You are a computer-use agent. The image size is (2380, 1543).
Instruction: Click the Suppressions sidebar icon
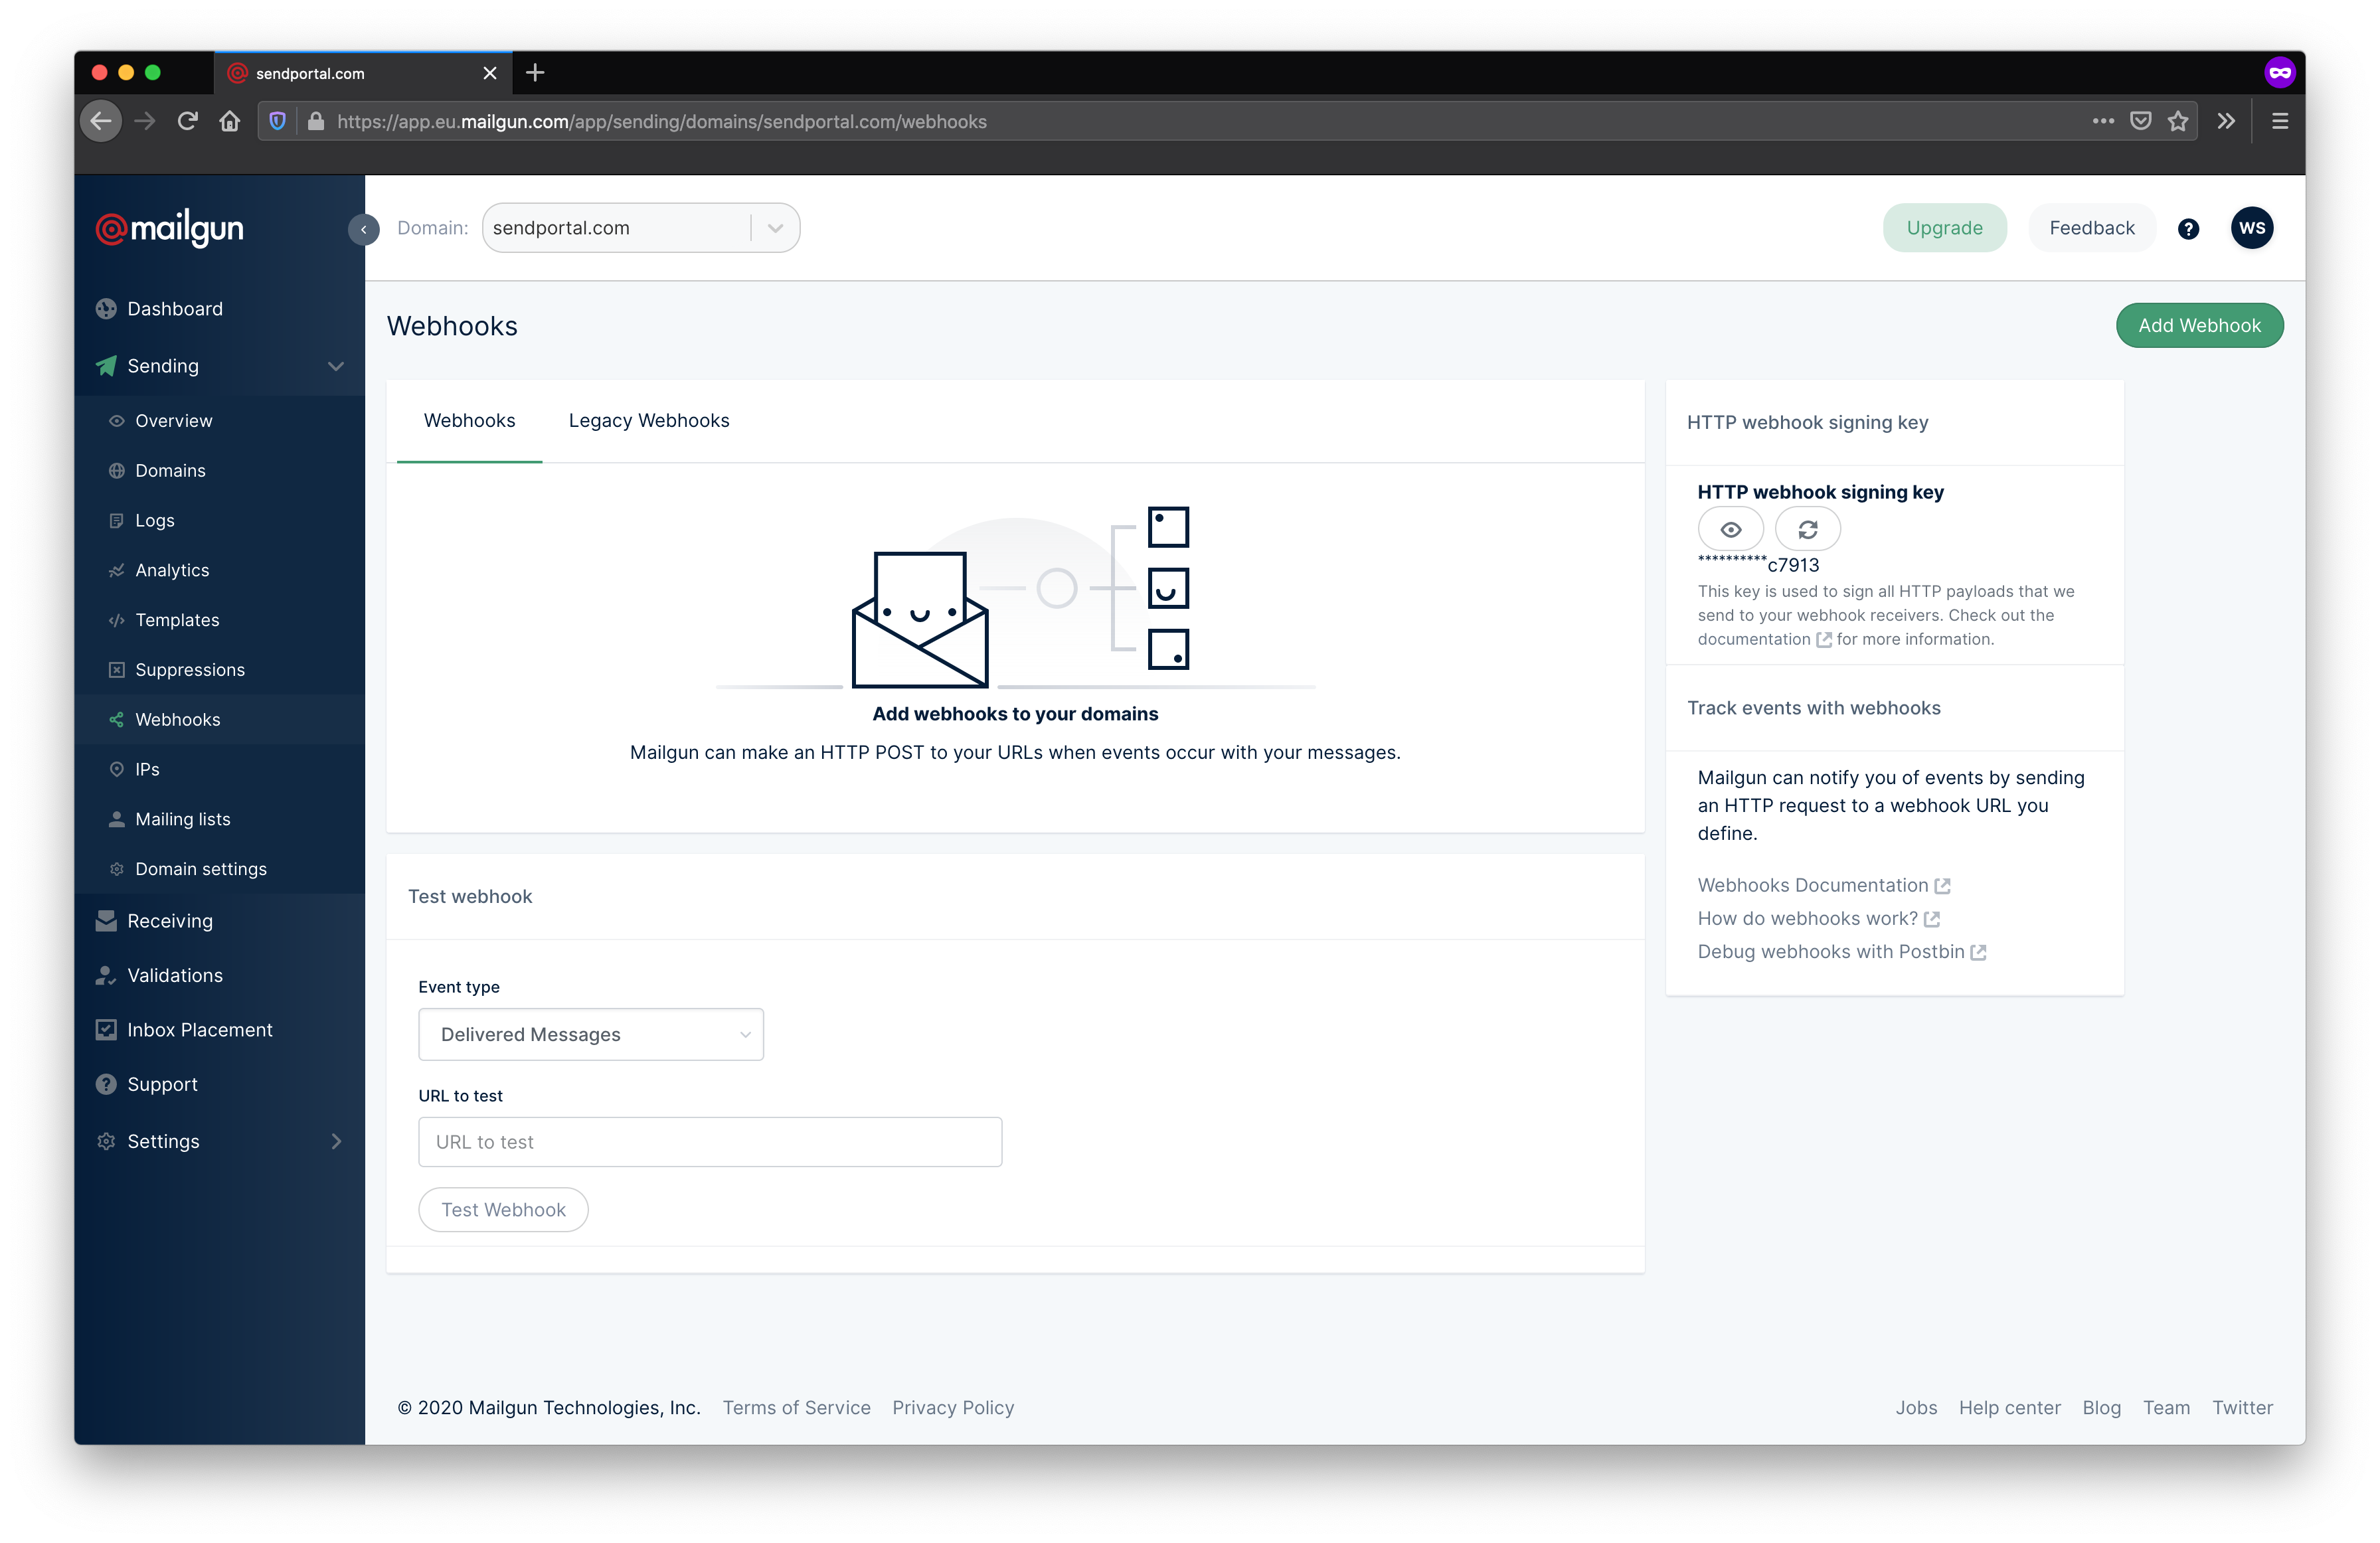pyautogui.click(x=116, y=667)
